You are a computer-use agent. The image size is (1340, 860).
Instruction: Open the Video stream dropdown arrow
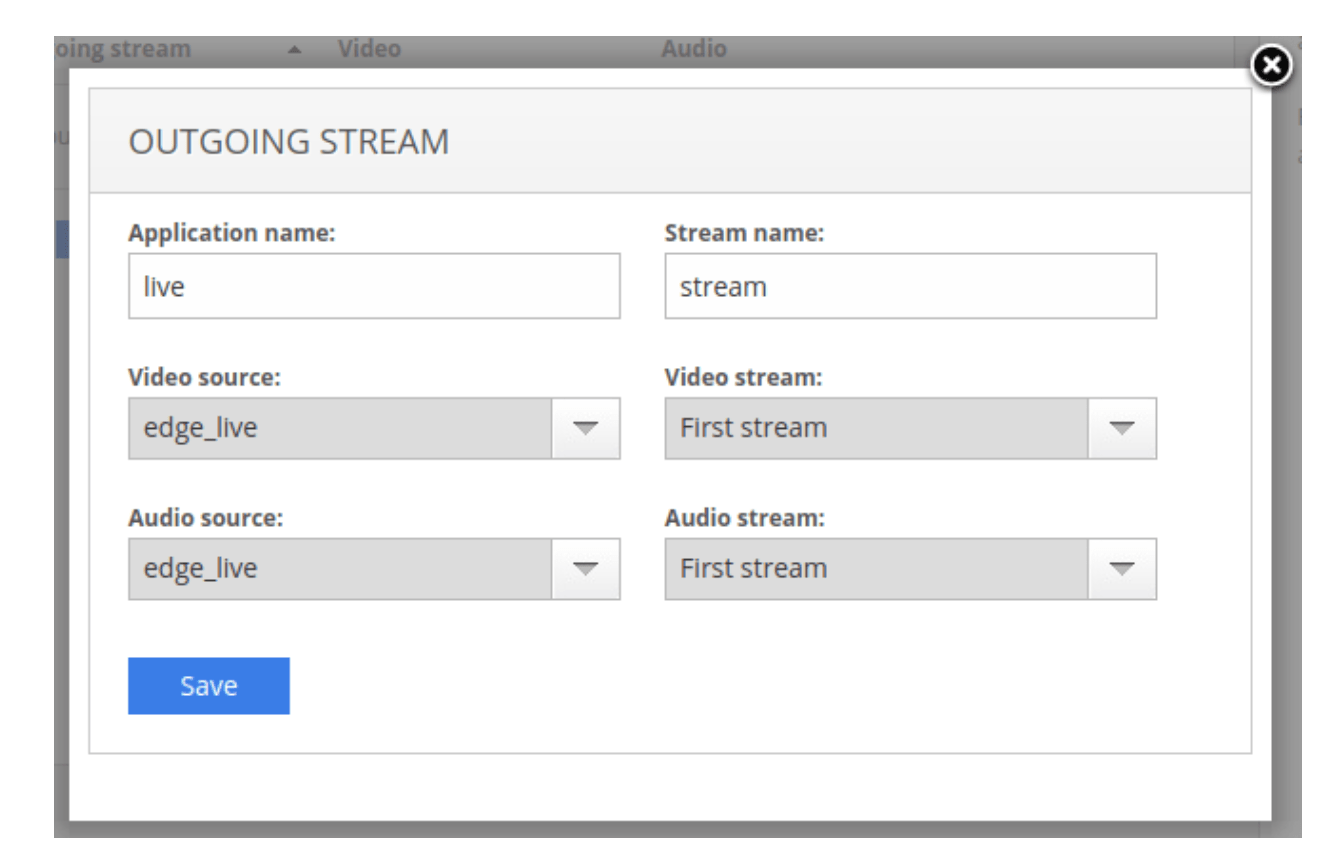click(x=1121, y=429)
